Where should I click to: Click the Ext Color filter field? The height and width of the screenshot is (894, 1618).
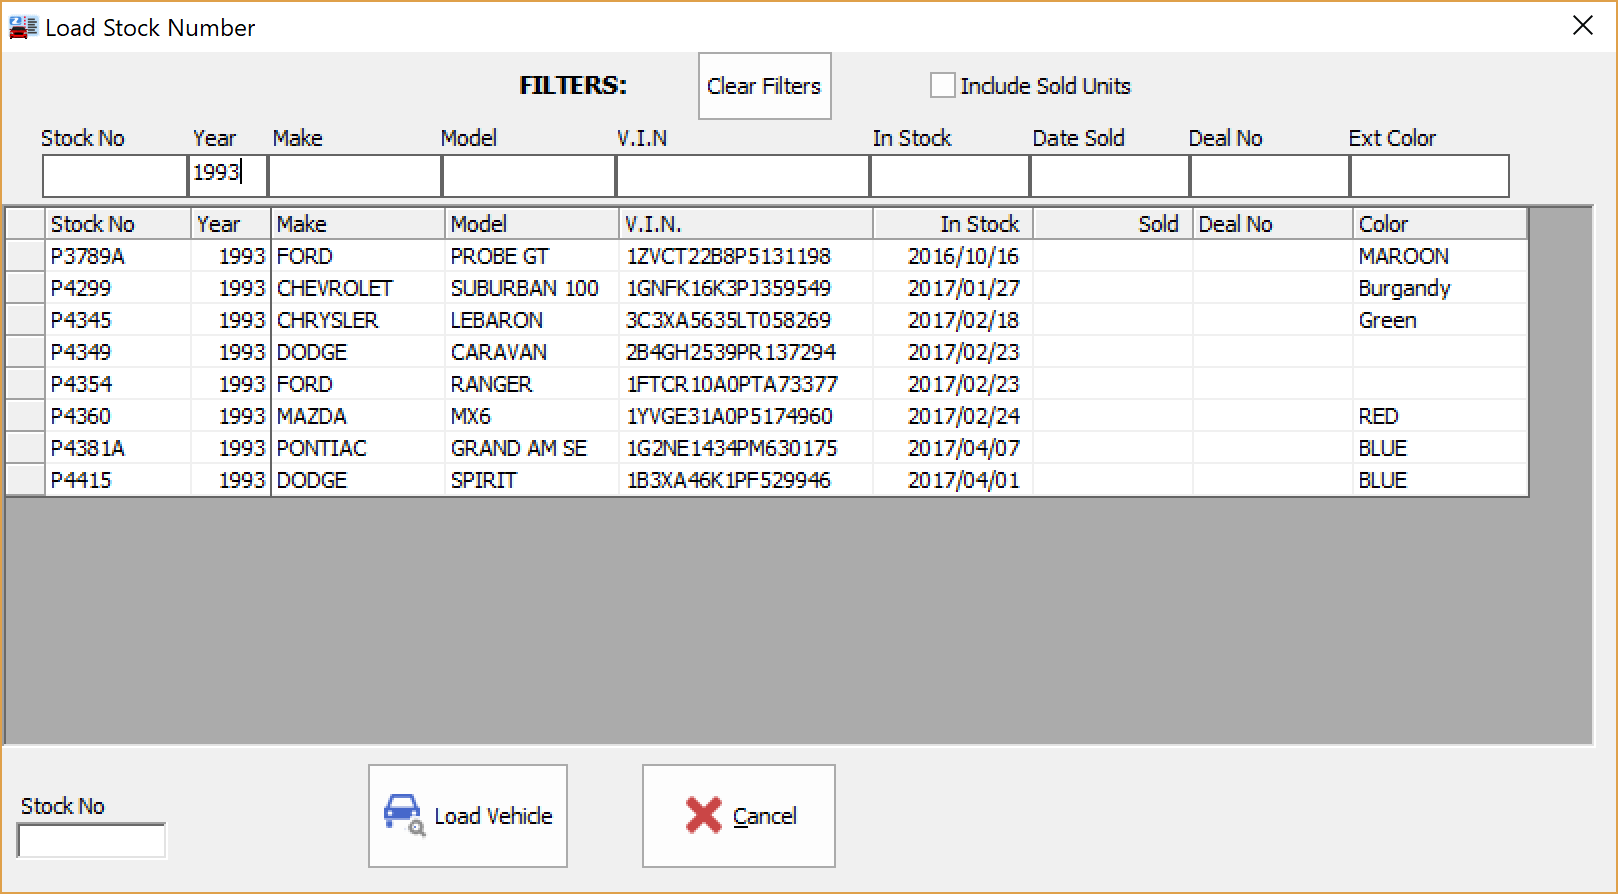pyautogui.click(x=1428, y=176)
